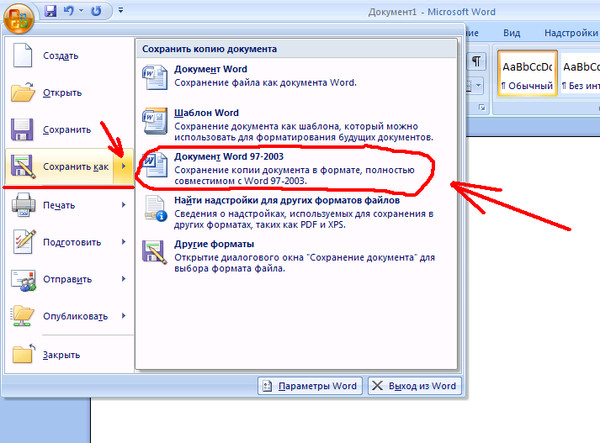Open the Customize Quick Access Toolbar dropdown

click(121, 10)
